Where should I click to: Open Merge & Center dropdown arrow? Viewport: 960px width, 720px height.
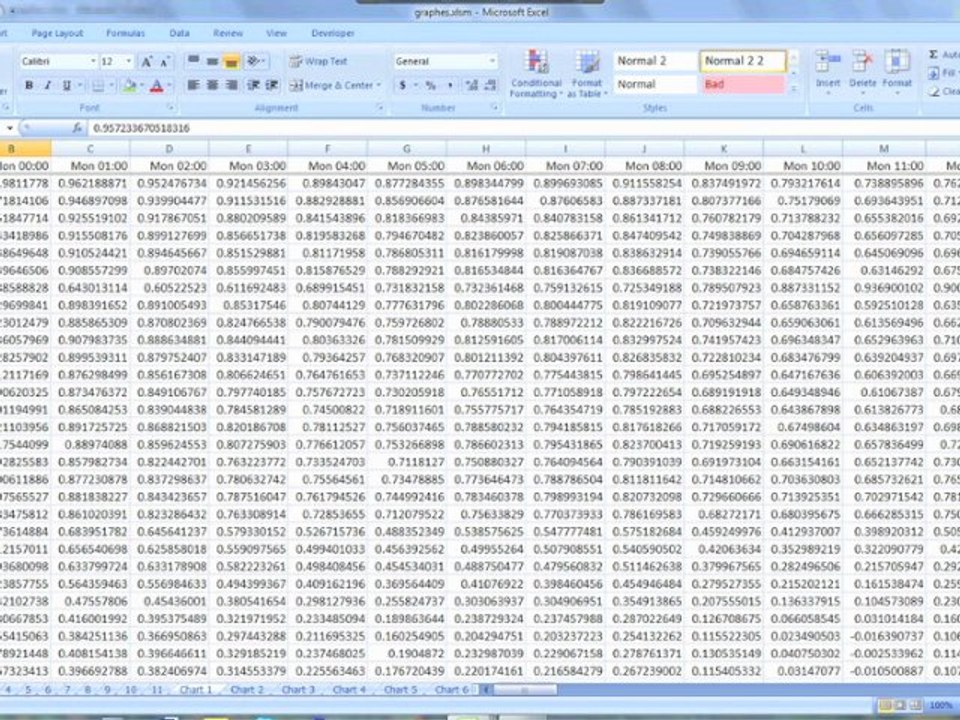tap(379, 85)
